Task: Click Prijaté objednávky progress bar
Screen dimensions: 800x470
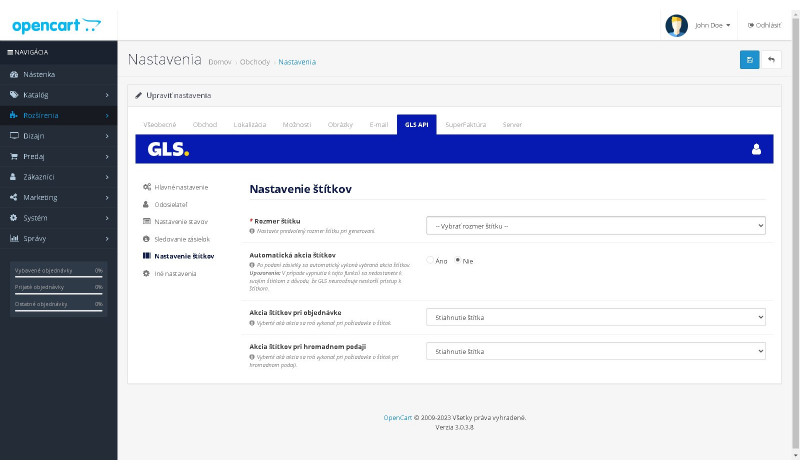Action: tap(59, 293)
